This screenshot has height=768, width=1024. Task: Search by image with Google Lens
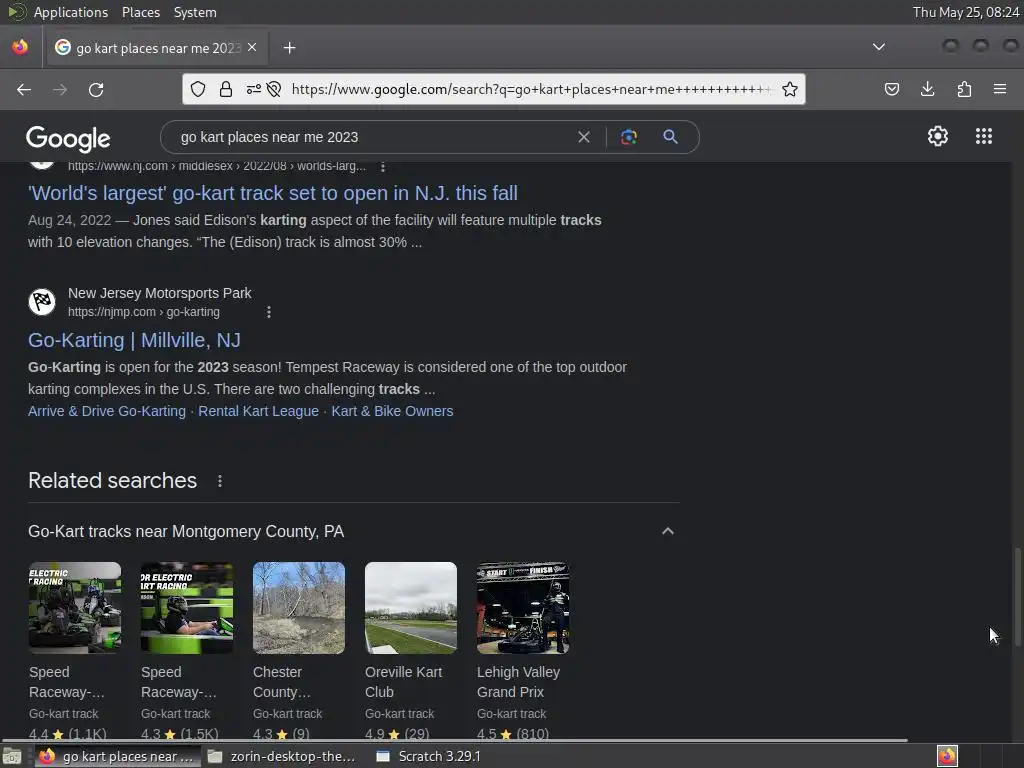pos(628,137)
